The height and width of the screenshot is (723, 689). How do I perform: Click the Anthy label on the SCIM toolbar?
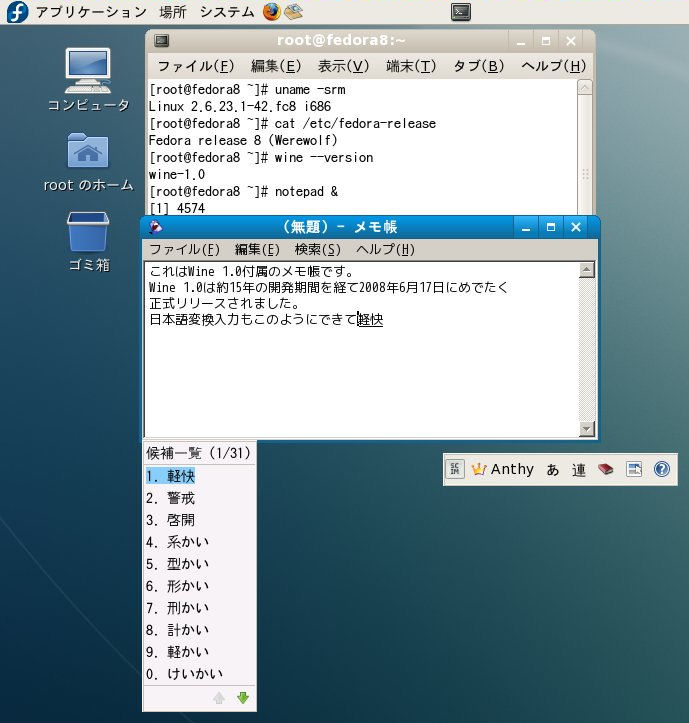[x=512, y=469]
